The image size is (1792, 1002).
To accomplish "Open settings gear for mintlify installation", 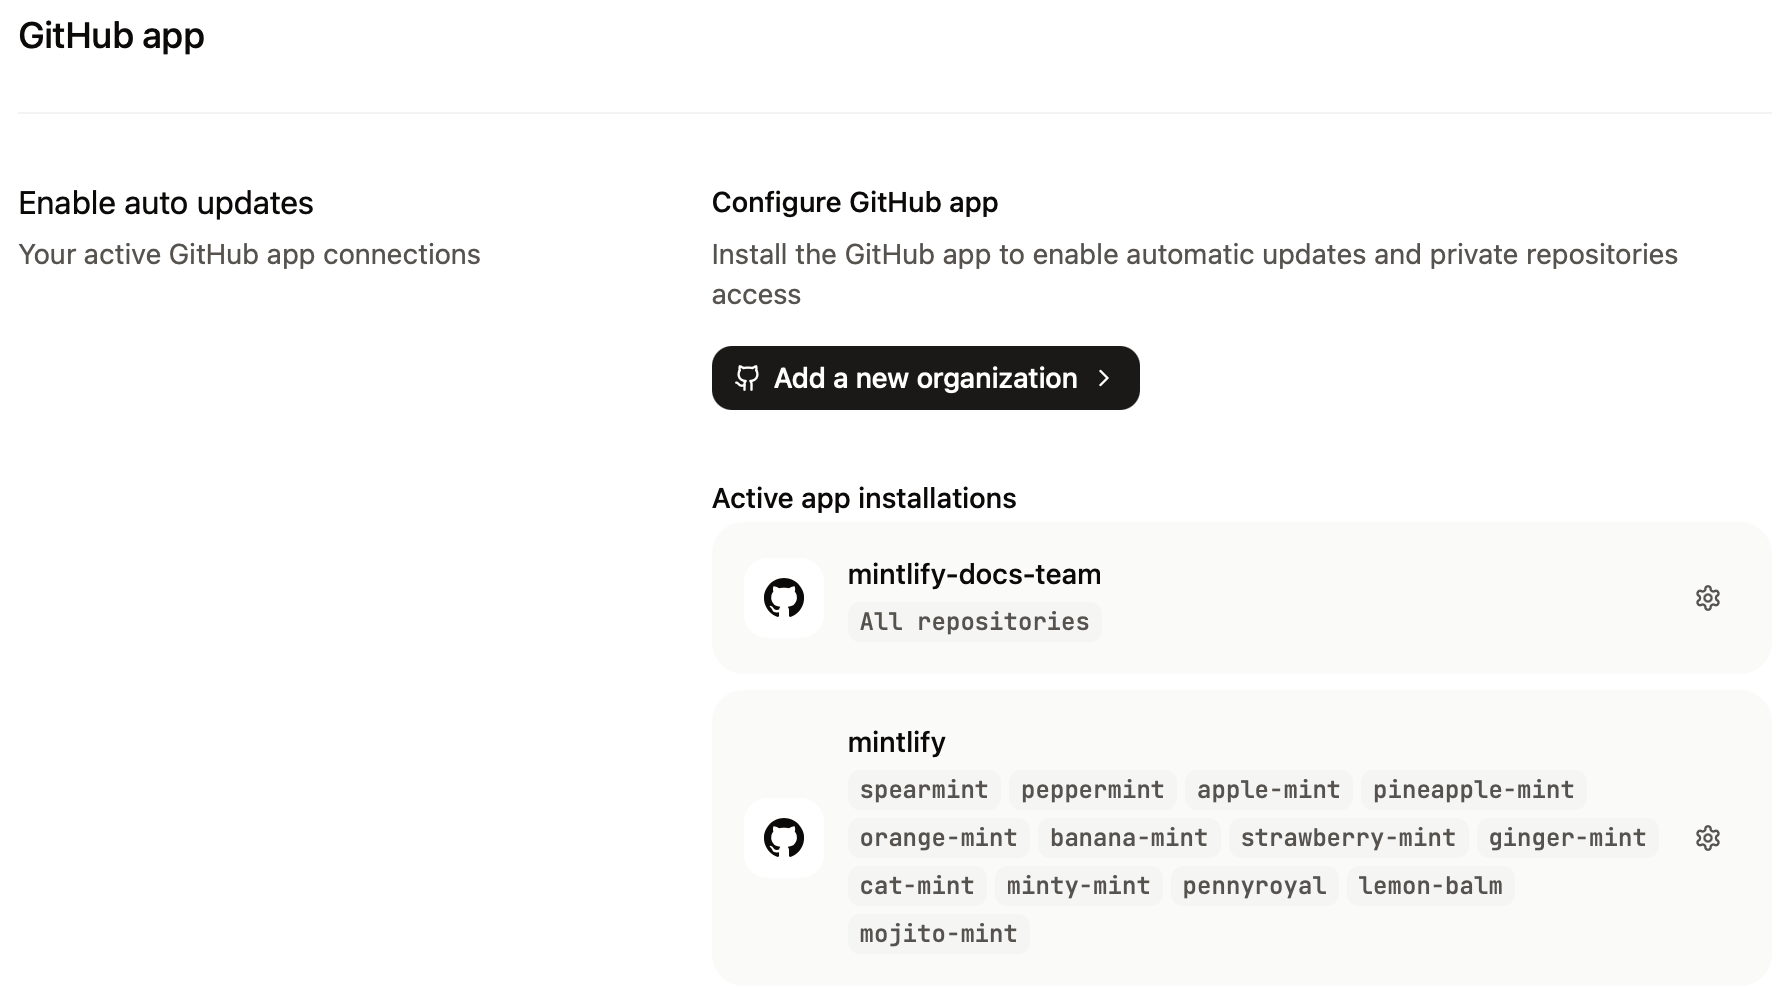I will 1708,838.
